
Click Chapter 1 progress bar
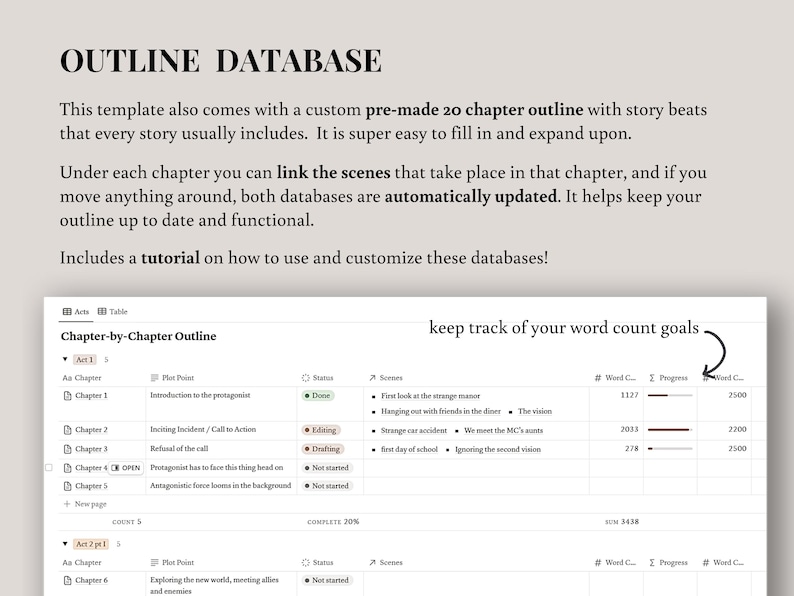pos(670,395)
